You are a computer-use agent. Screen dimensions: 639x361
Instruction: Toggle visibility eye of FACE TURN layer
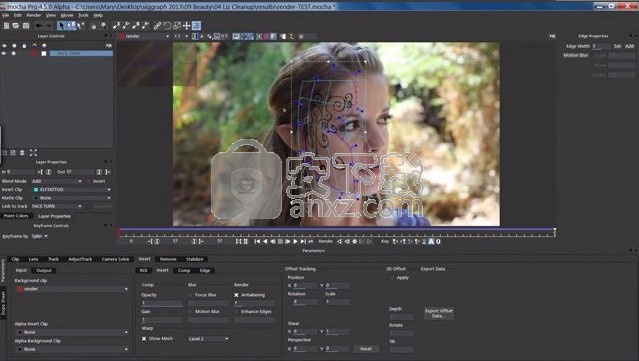coord(4,53)
